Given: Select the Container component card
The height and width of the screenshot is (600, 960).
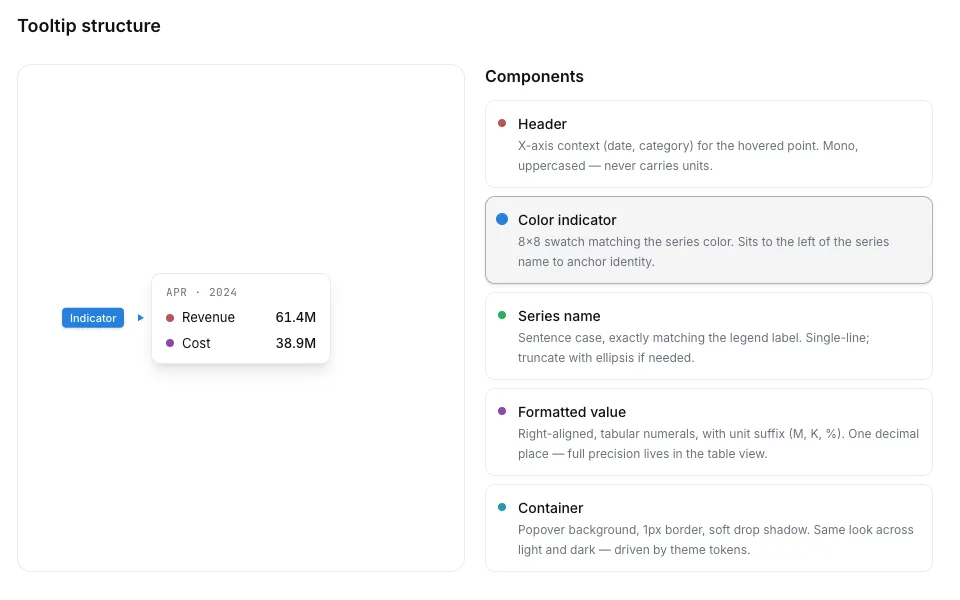Looking at the screenshot, I should (708, 528).
